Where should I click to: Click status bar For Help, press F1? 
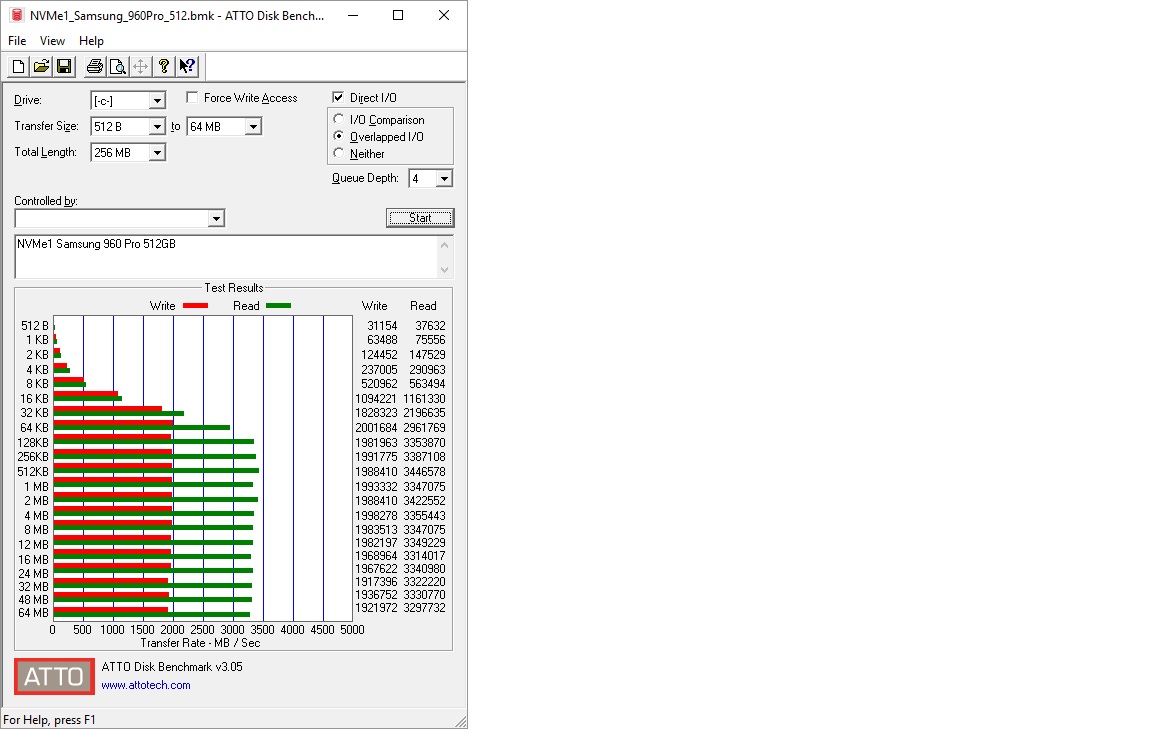pos(49,720)
